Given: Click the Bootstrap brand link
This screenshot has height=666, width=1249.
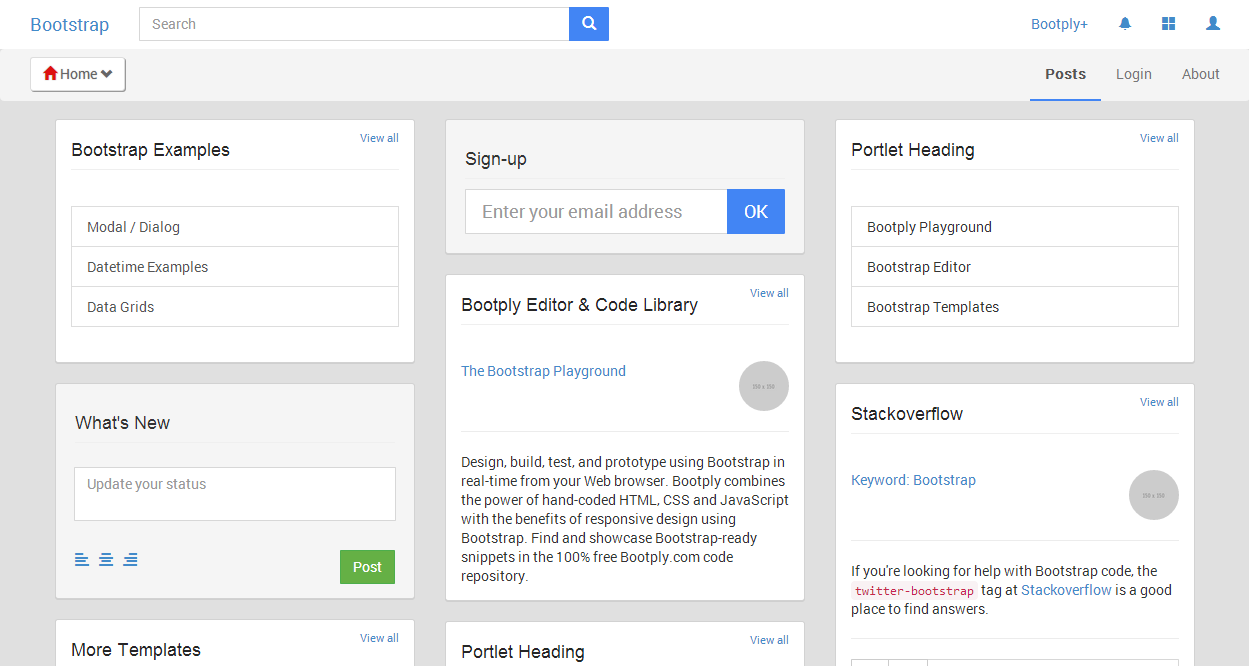Looking at the screenshot, I should click(69, 25).
